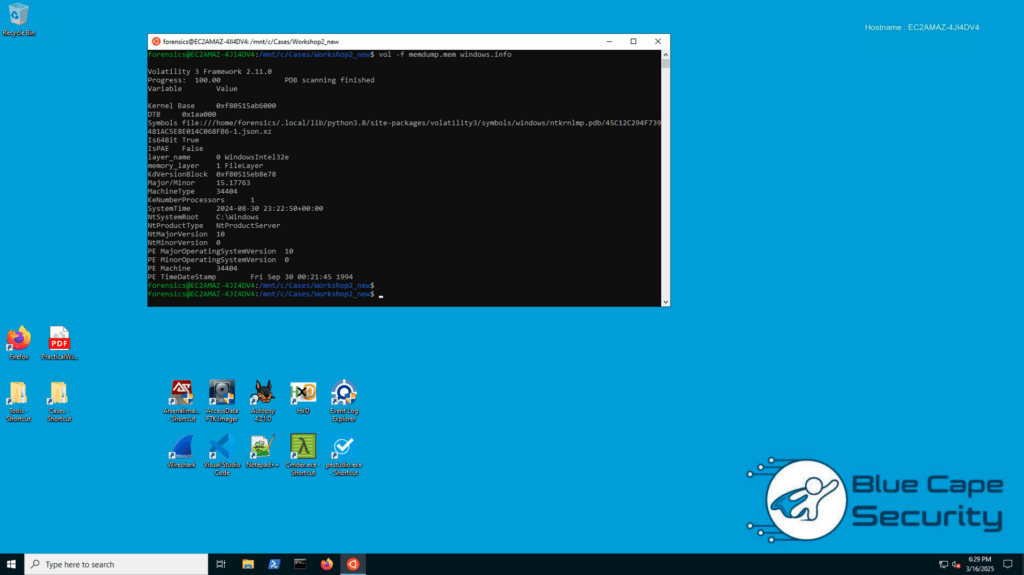Image resolution: width=1024 pixels, height=575 pixels.
Task: Open the Cases - Shortcut folder
Action: point(59,395)
